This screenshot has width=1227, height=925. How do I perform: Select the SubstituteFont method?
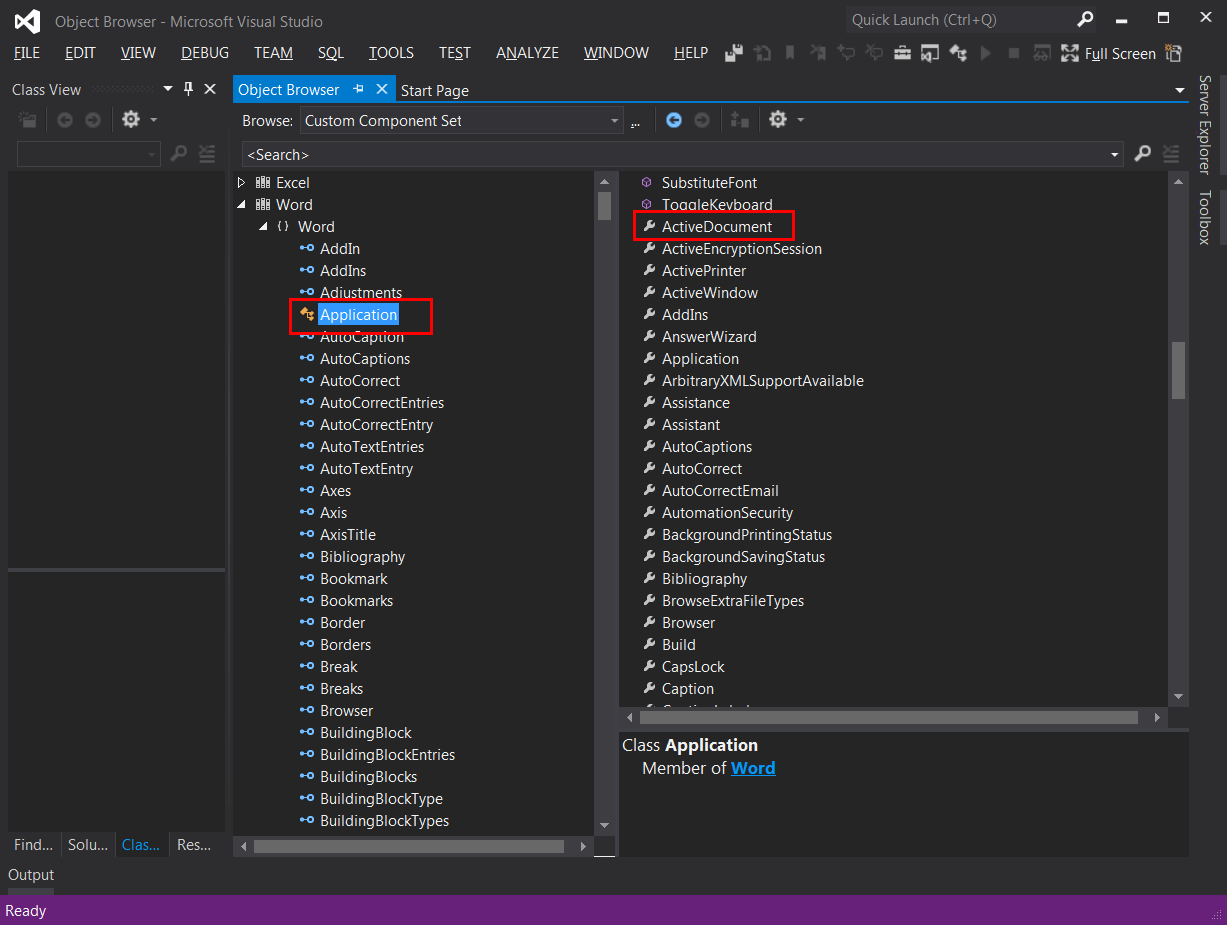coord(709,183)
